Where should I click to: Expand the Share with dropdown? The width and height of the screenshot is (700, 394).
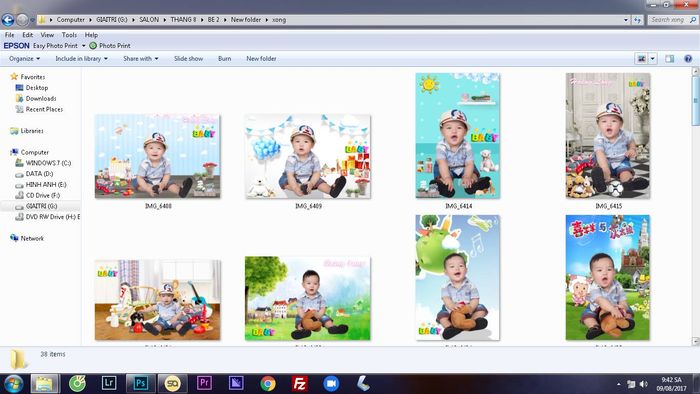(141, 58)
